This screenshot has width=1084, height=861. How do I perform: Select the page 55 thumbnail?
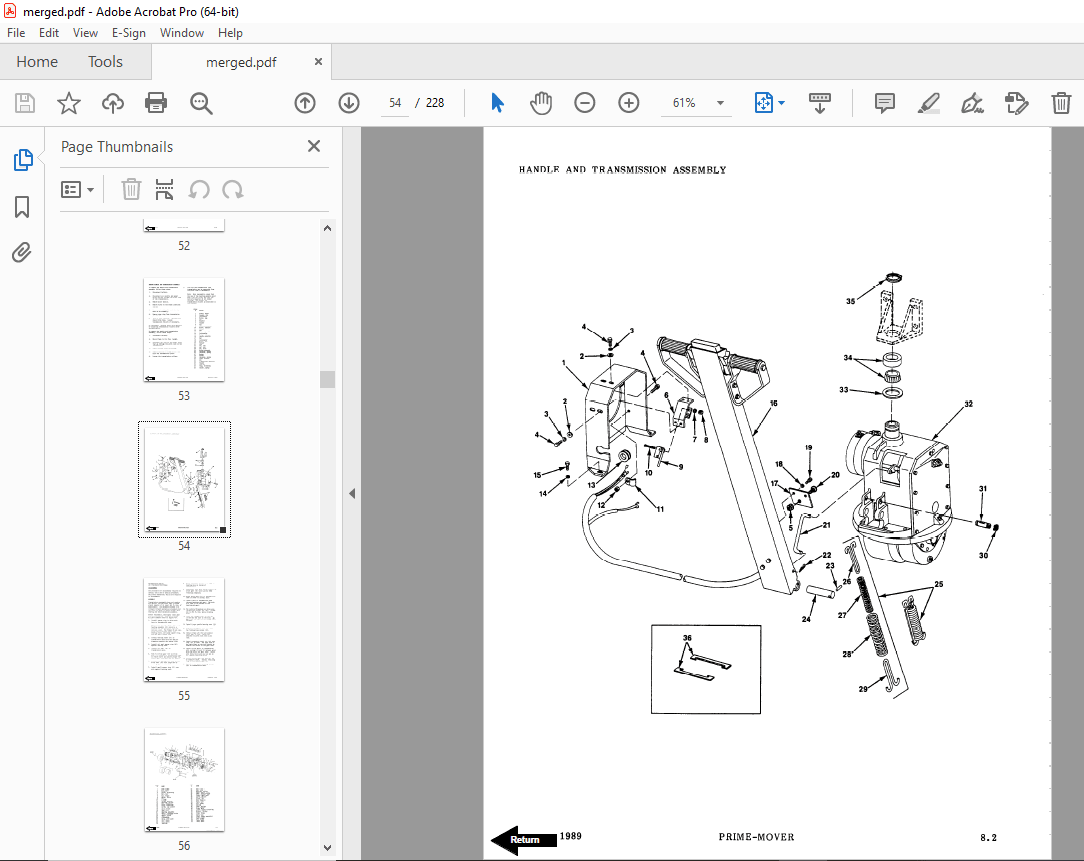pyautogui.click(x=183, y=630)
